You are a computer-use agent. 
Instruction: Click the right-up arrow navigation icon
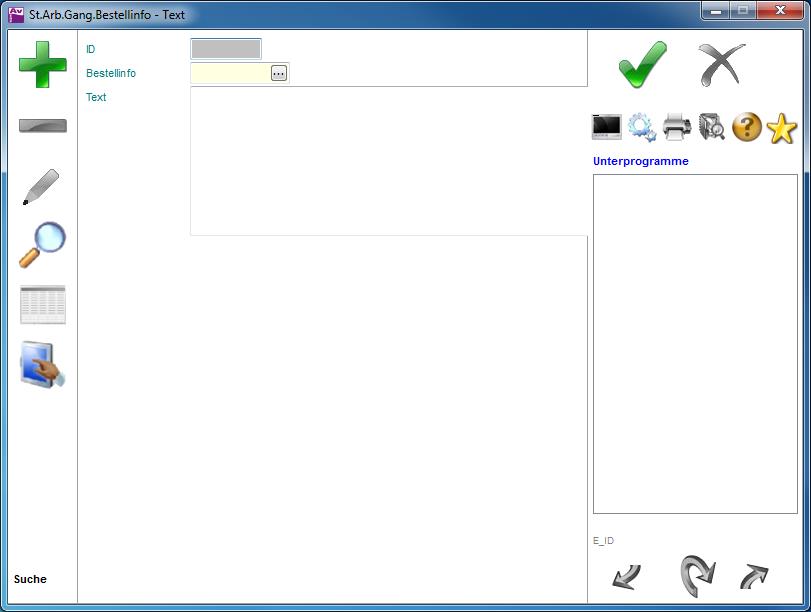[754, 577]
